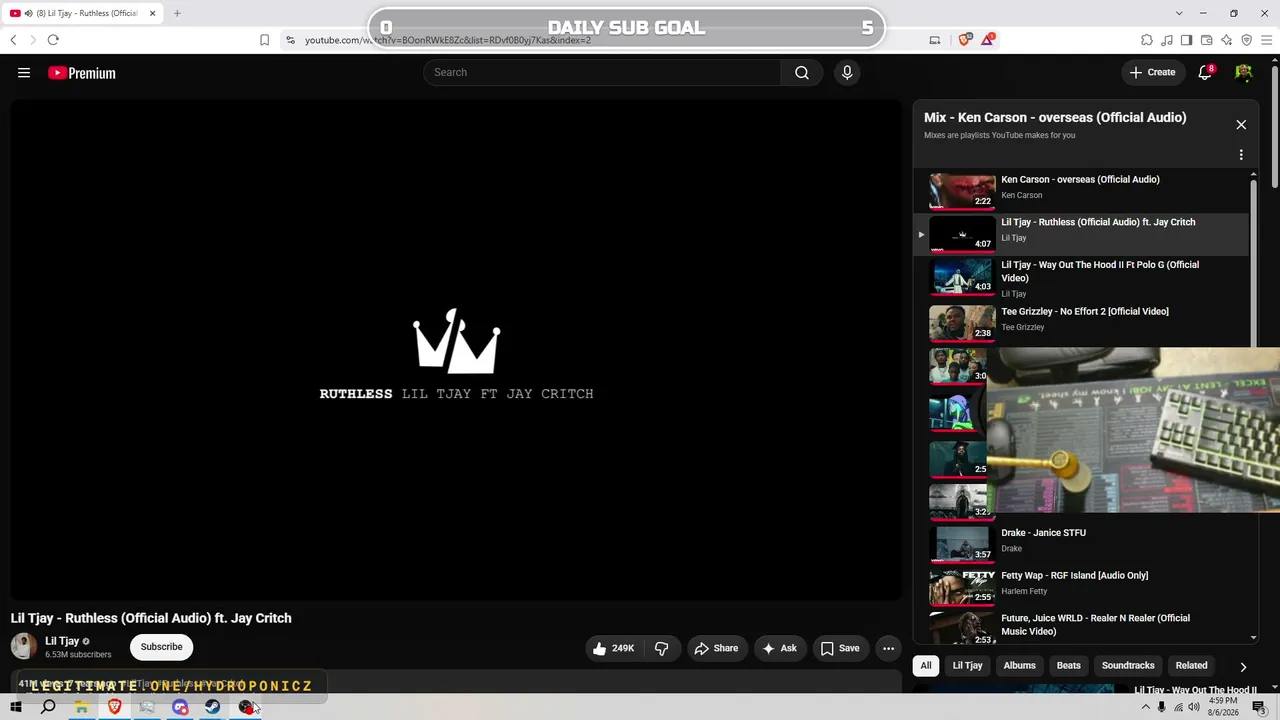Image resolution: width=1280 pixels, height=720 pixels.
Task: Click the search magnifier button
Action: point(802,72)
